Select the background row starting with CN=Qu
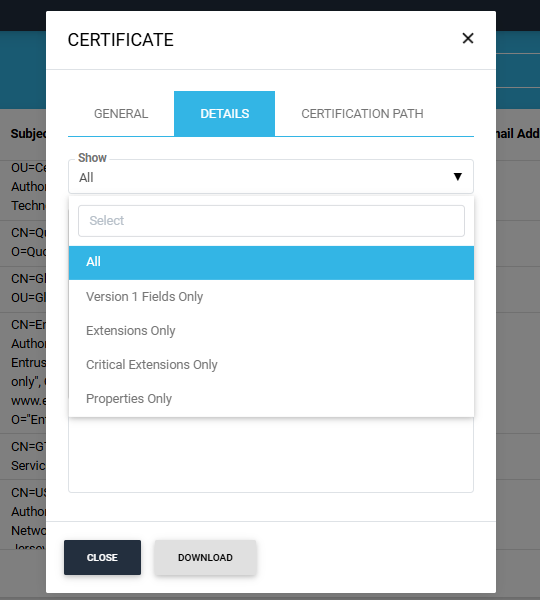The height and width of the screenshot is (600, 540). point(23,242)
